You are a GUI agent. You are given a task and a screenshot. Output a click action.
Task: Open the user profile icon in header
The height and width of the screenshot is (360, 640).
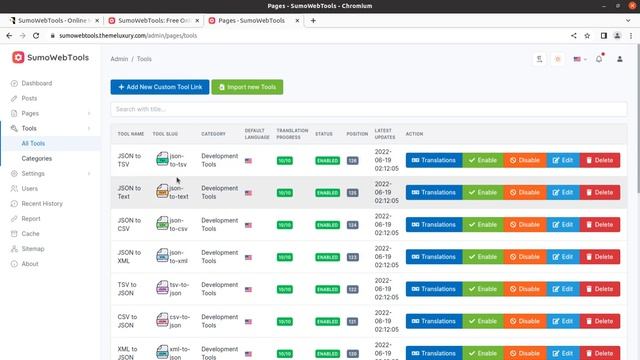620,59
